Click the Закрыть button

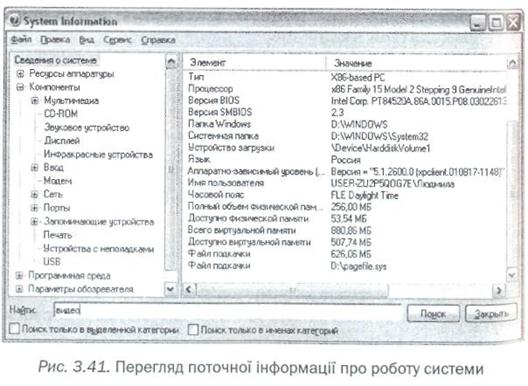[x=491, y=314]
